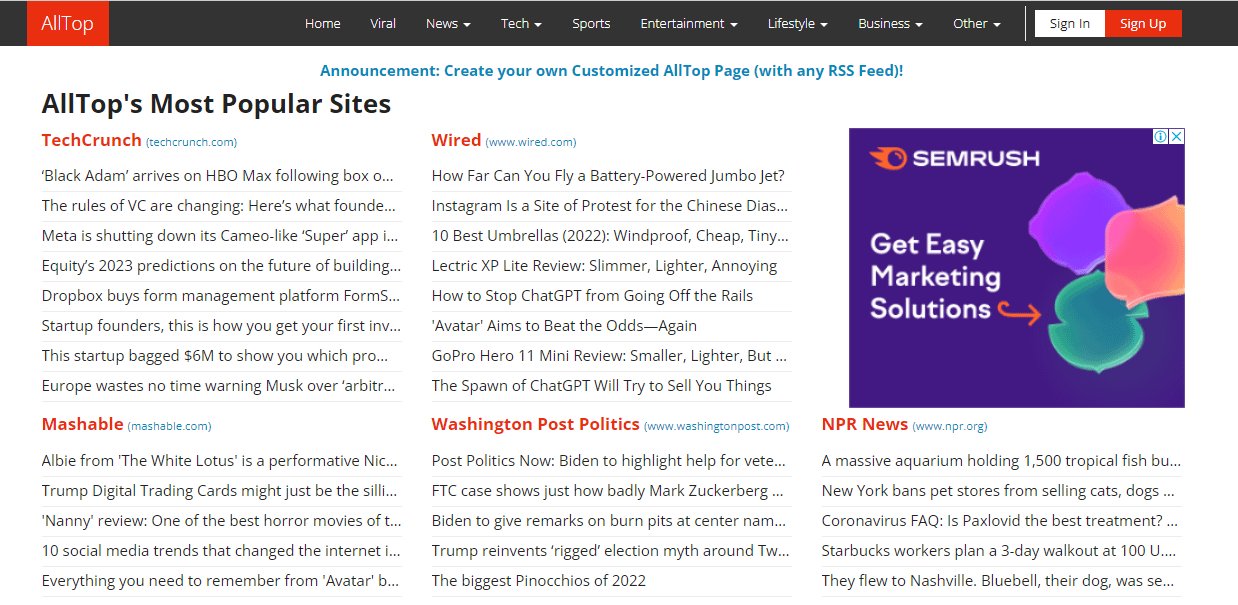Visit www.wired.com source link
1238x605 pixels.
[x=531, y=142]
